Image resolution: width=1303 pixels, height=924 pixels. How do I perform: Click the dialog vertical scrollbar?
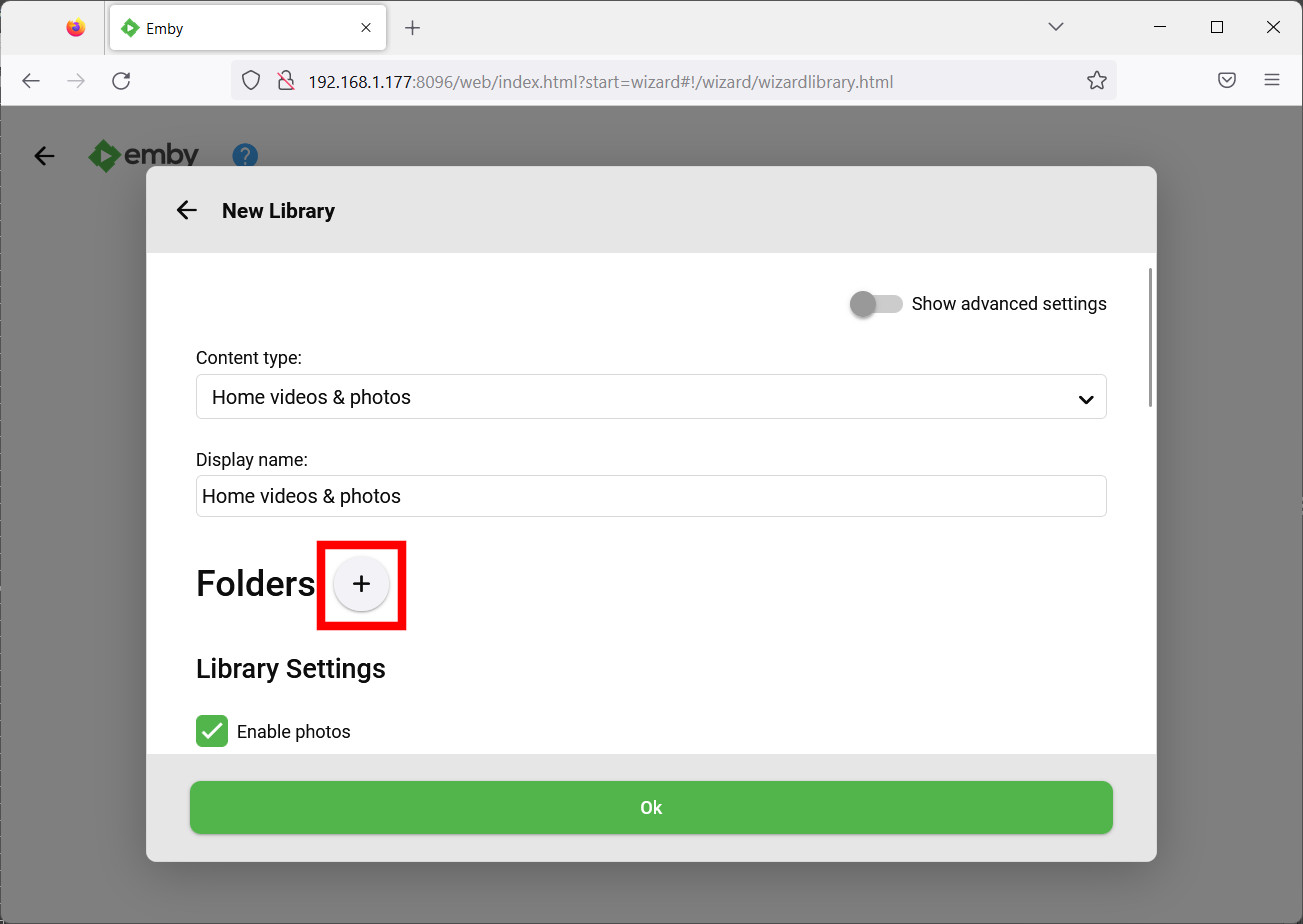pyautogui.click(x=1151, y=337)
